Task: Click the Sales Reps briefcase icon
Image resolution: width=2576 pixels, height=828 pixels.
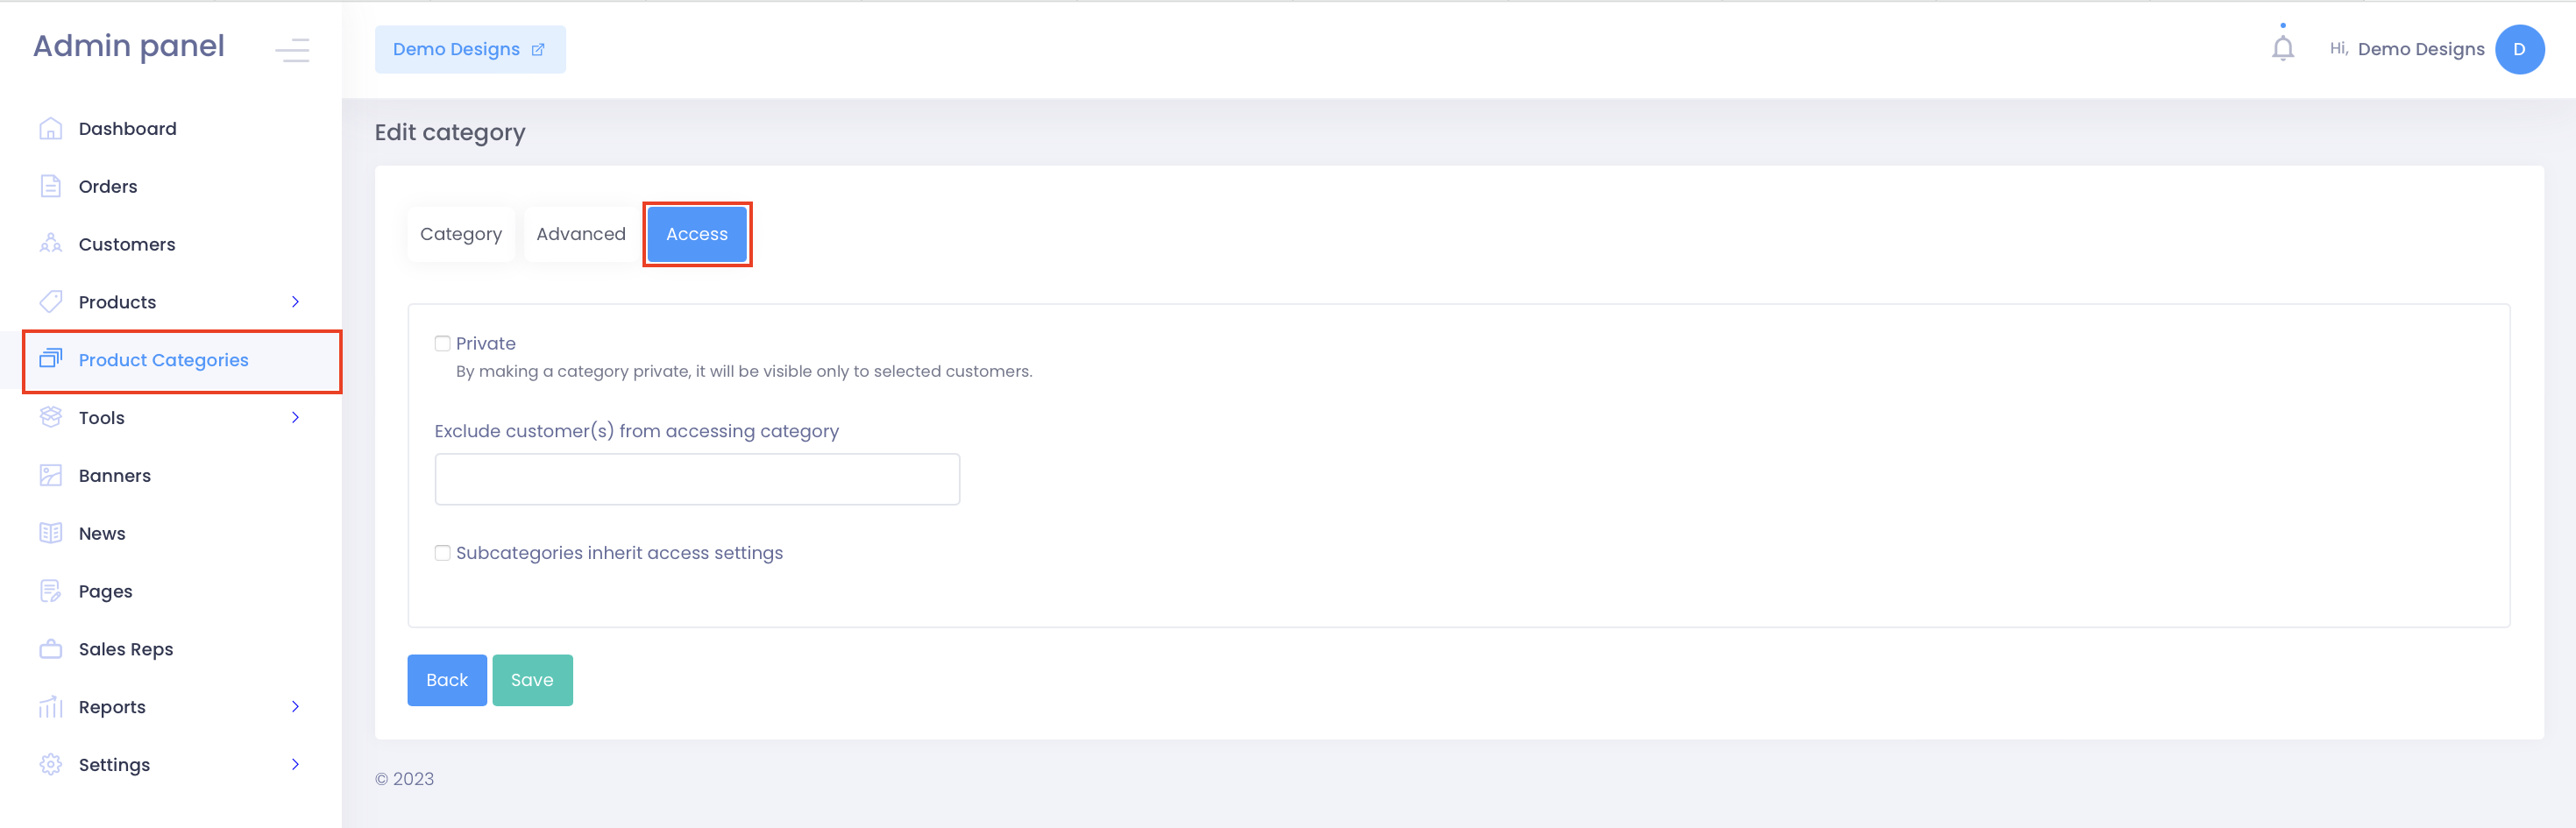Action: click(51, 649)
